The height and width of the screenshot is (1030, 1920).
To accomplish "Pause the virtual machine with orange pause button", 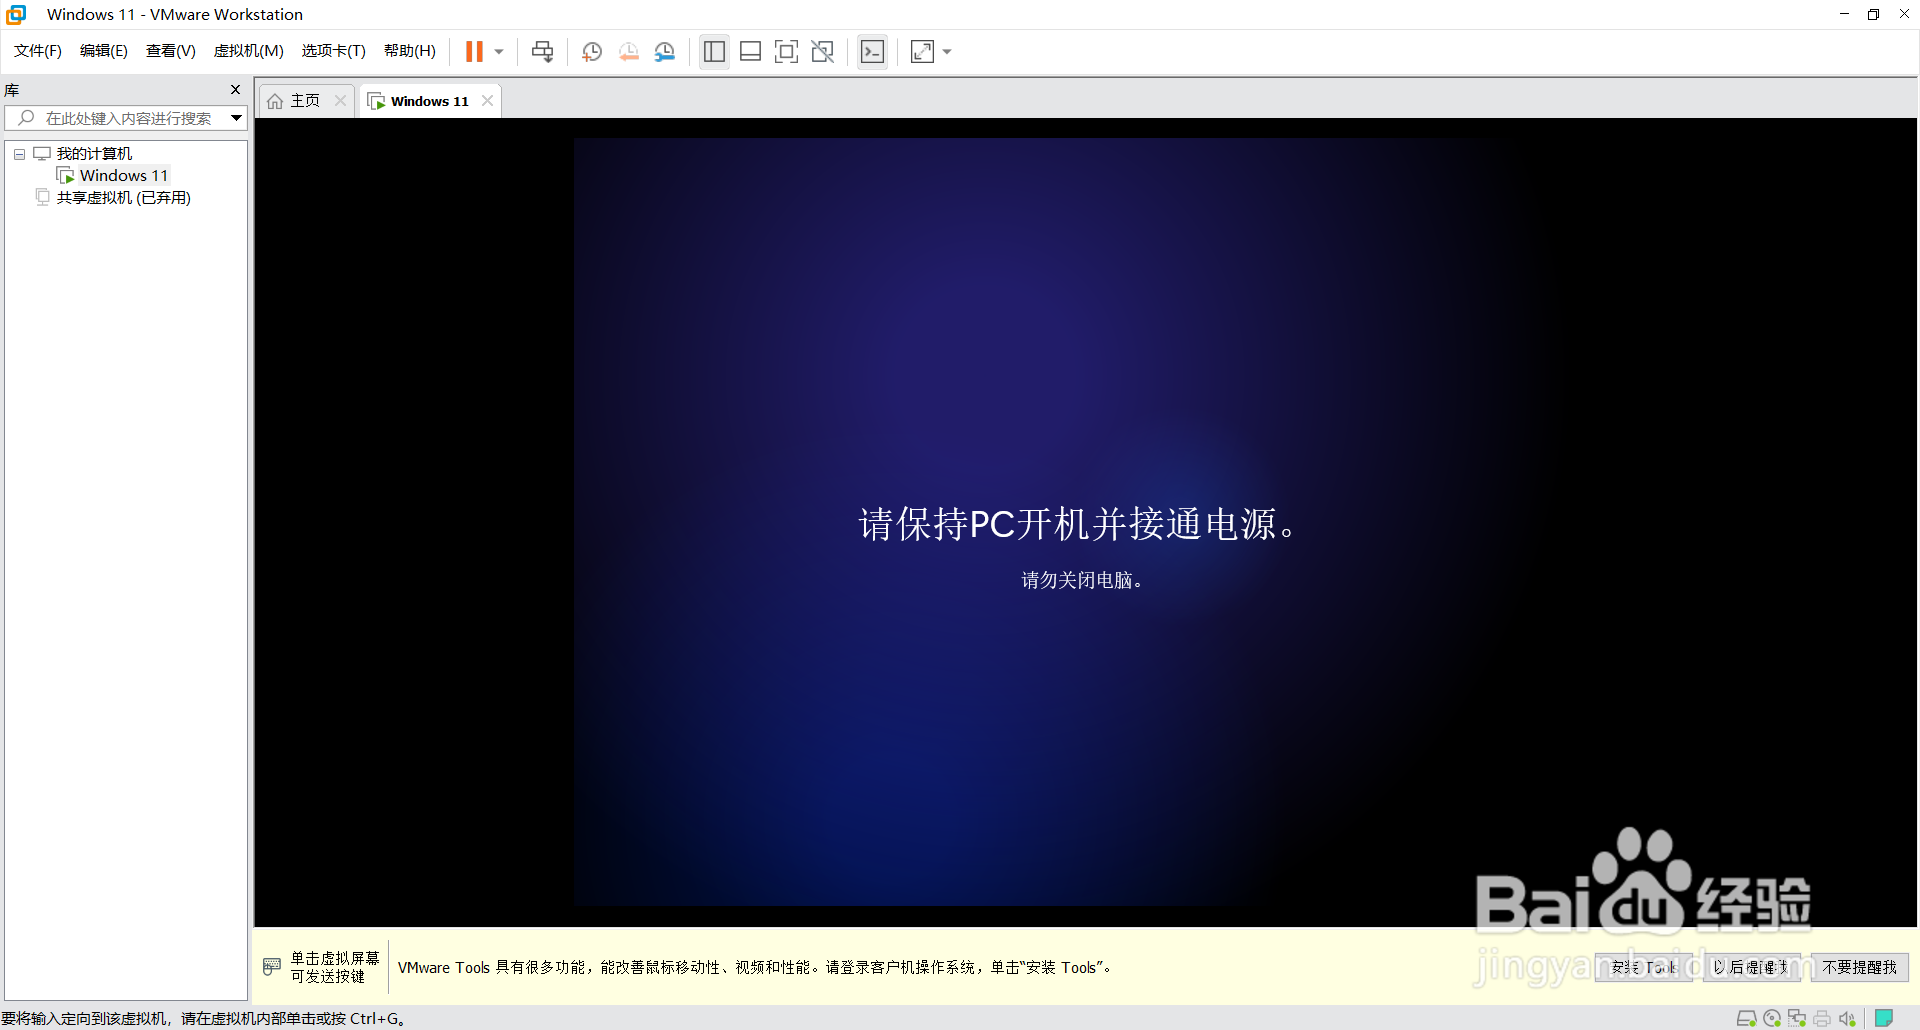I will (474, 52).
